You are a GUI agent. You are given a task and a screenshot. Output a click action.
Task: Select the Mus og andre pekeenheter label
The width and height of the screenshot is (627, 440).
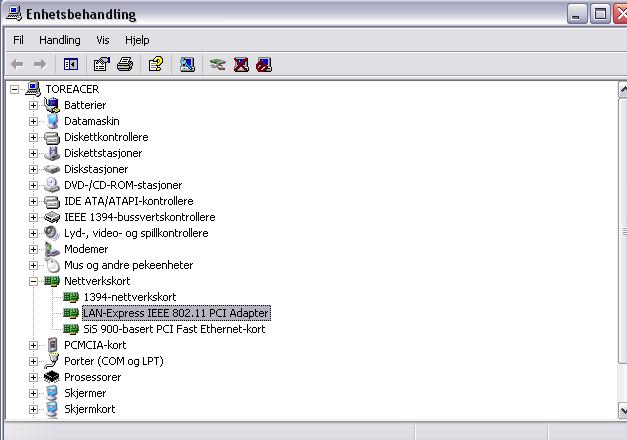(128, 265)
